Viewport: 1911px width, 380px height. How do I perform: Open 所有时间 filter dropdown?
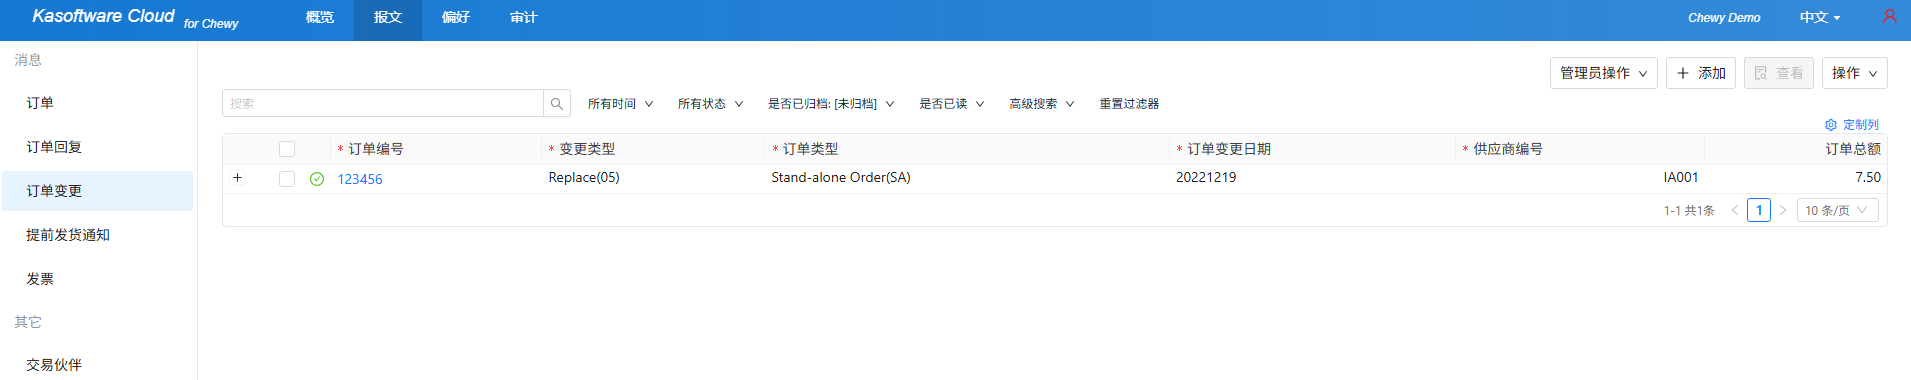pyautogui.click(x=620, y=104)
